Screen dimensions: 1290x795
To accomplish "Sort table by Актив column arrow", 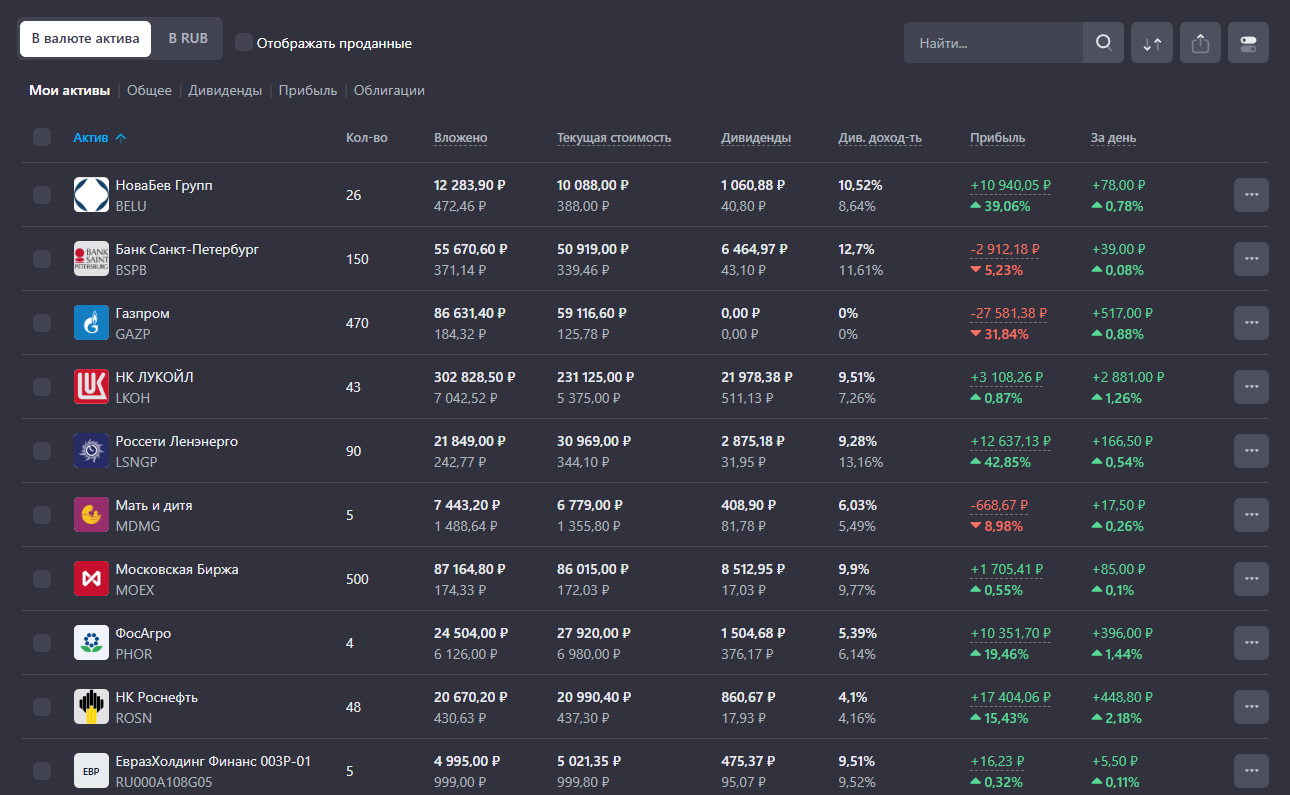I will pos(121,138).
